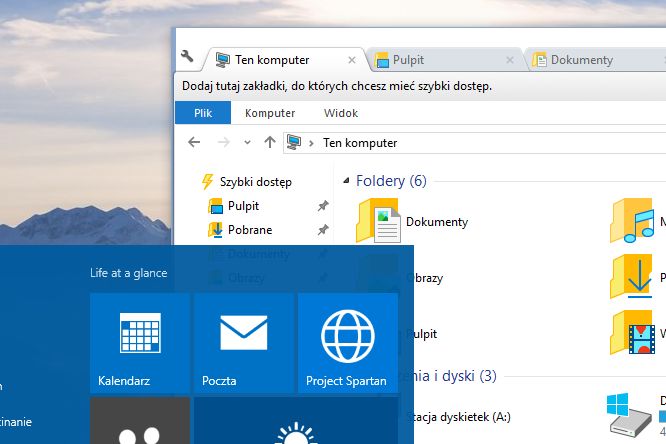Open the Kalendarz tile in Start menu
Viewport: 666px width, 444px height.
pyautogui.click(x=140, y=342)
